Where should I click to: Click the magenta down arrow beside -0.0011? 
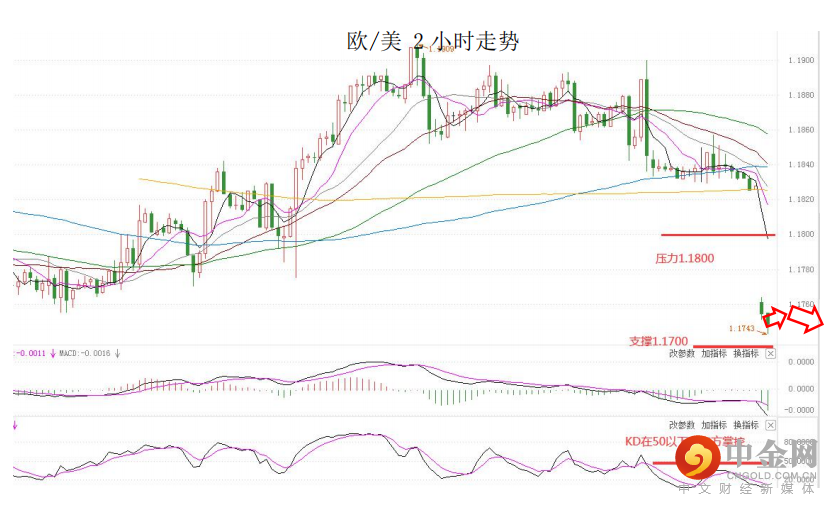[53, 353]
